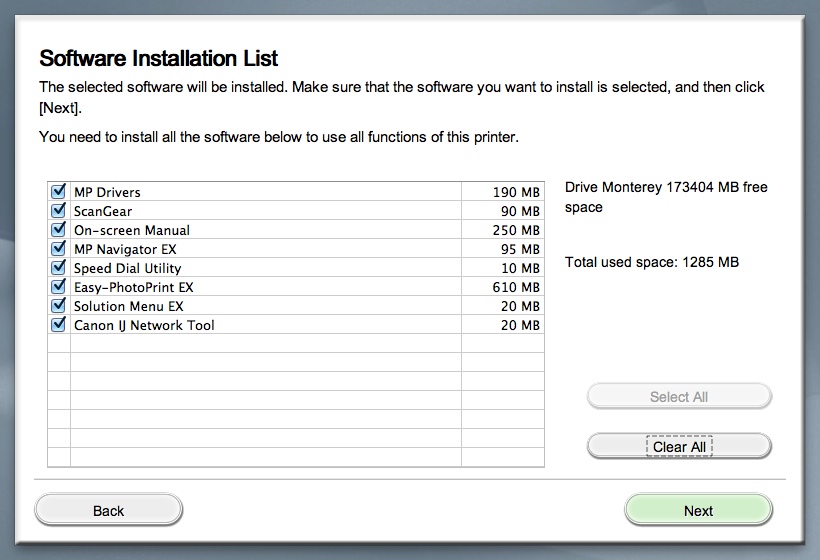Select the On-screen Manual row label
The image size is (820, 560).
(131, 230)
